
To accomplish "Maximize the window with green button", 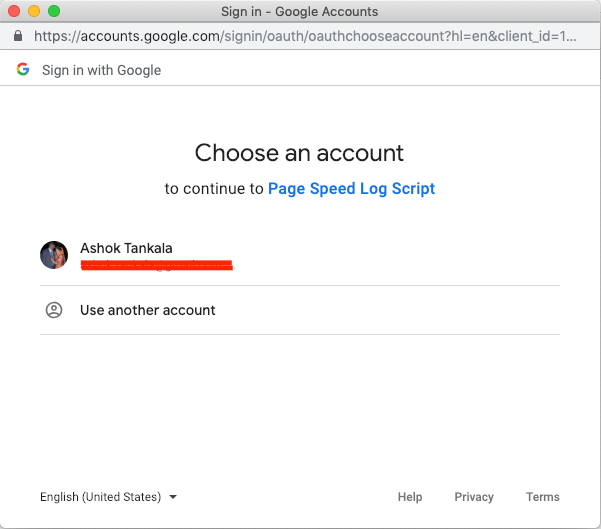I will click(54, 11).
